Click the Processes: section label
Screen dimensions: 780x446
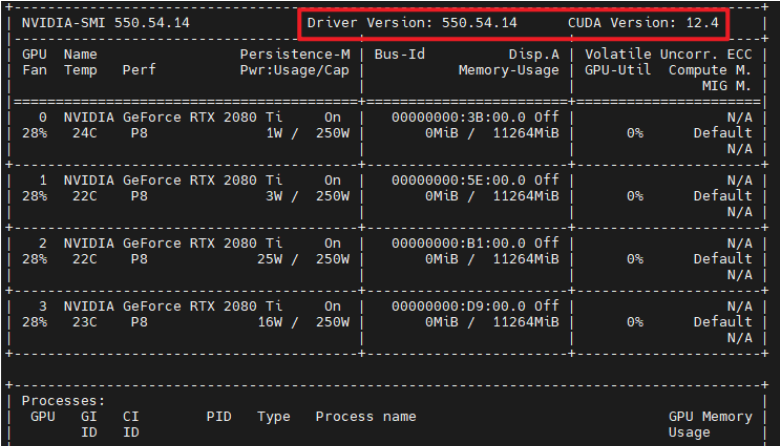click(x=64, y=401)
